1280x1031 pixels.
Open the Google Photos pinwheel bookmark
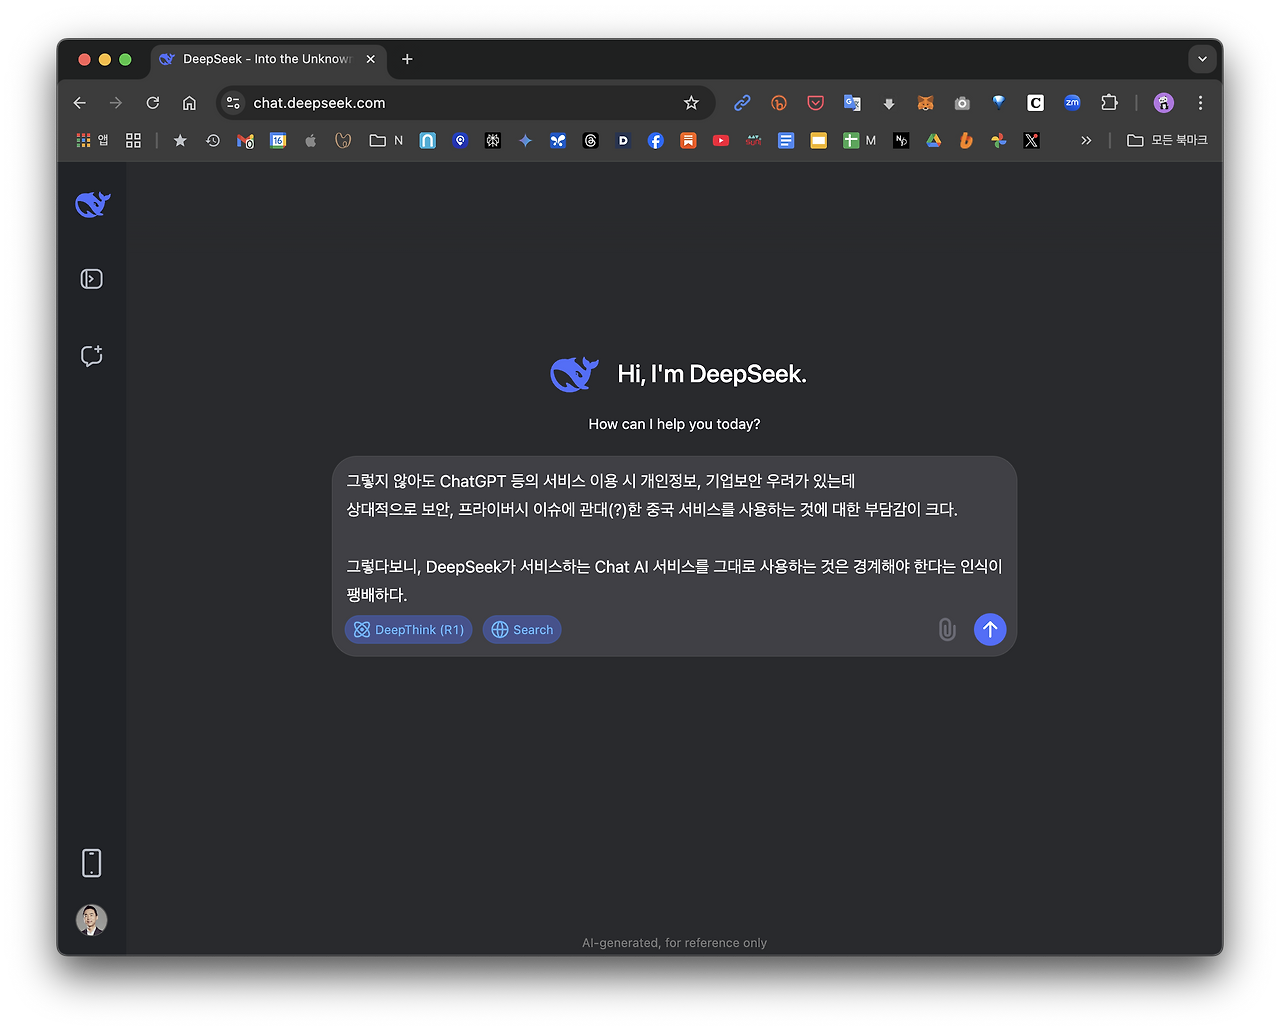click(998, 141)
